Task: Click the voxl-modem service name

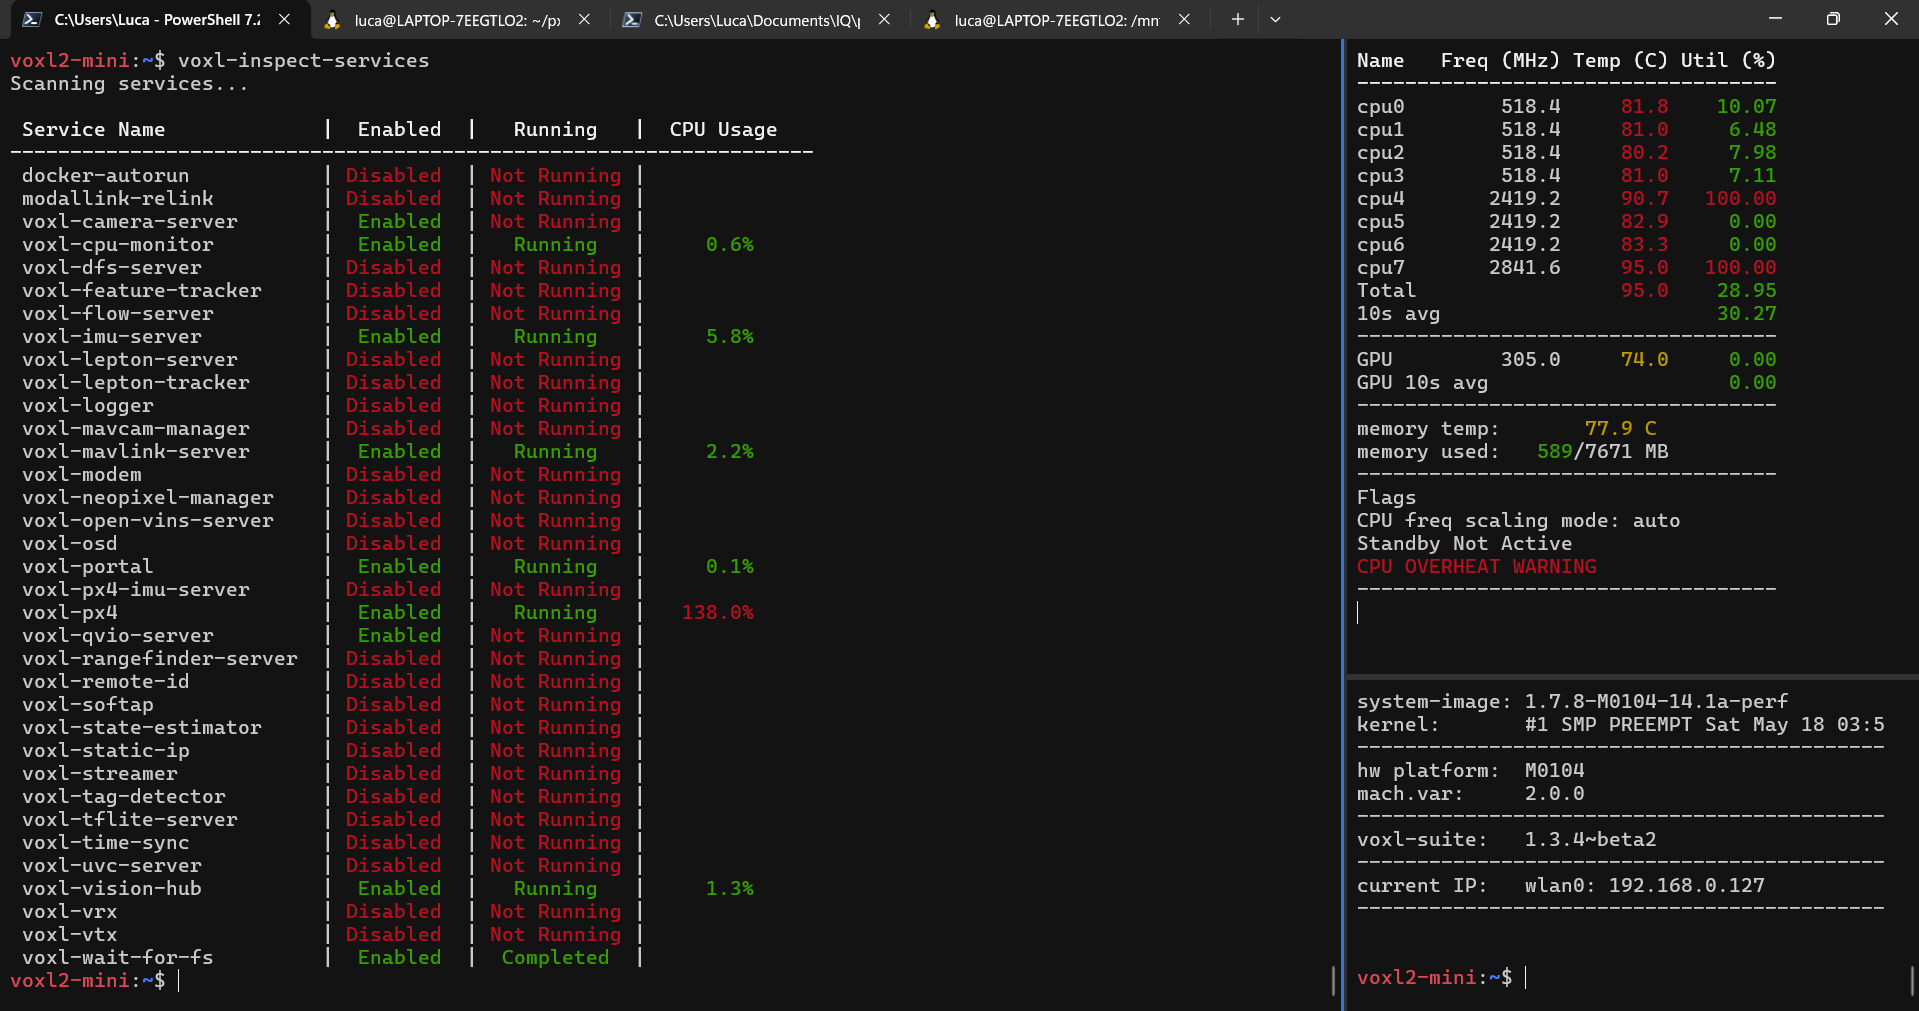Action: click(x=82, y=475)
